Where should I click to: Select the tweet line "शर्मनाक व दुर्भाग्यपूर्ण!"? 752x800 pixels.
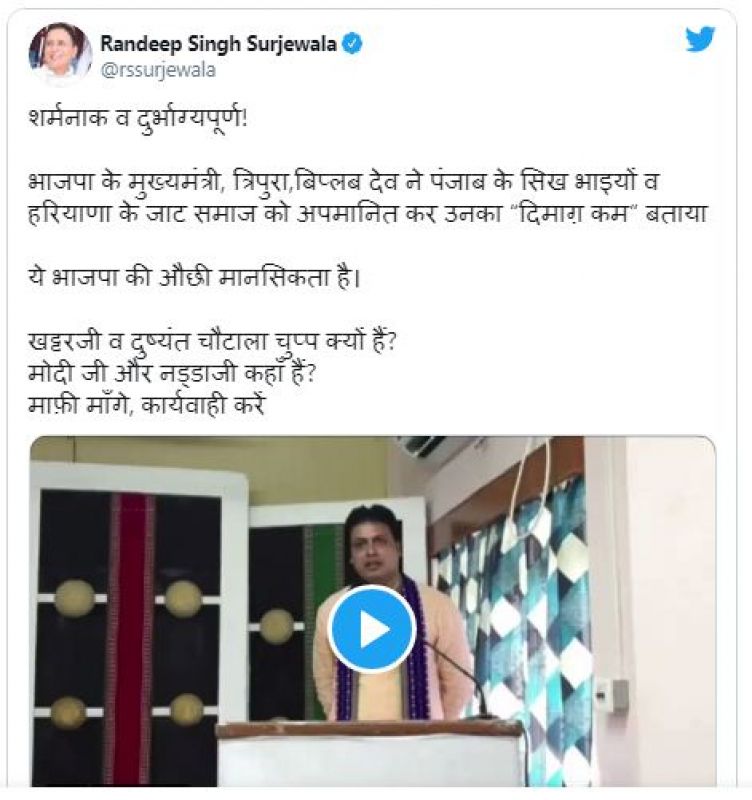(x=138, y=120)
